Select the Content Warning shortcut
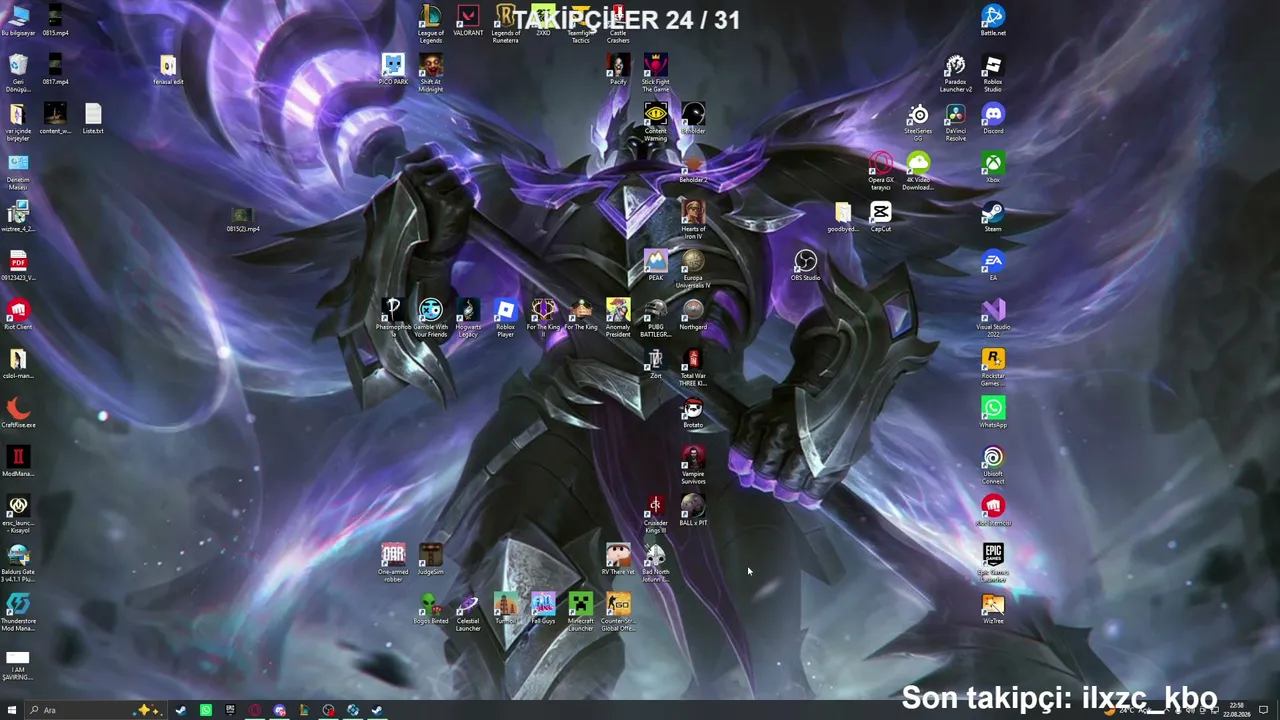Viewport: 1280px width, 720px height. coord(656,122)
